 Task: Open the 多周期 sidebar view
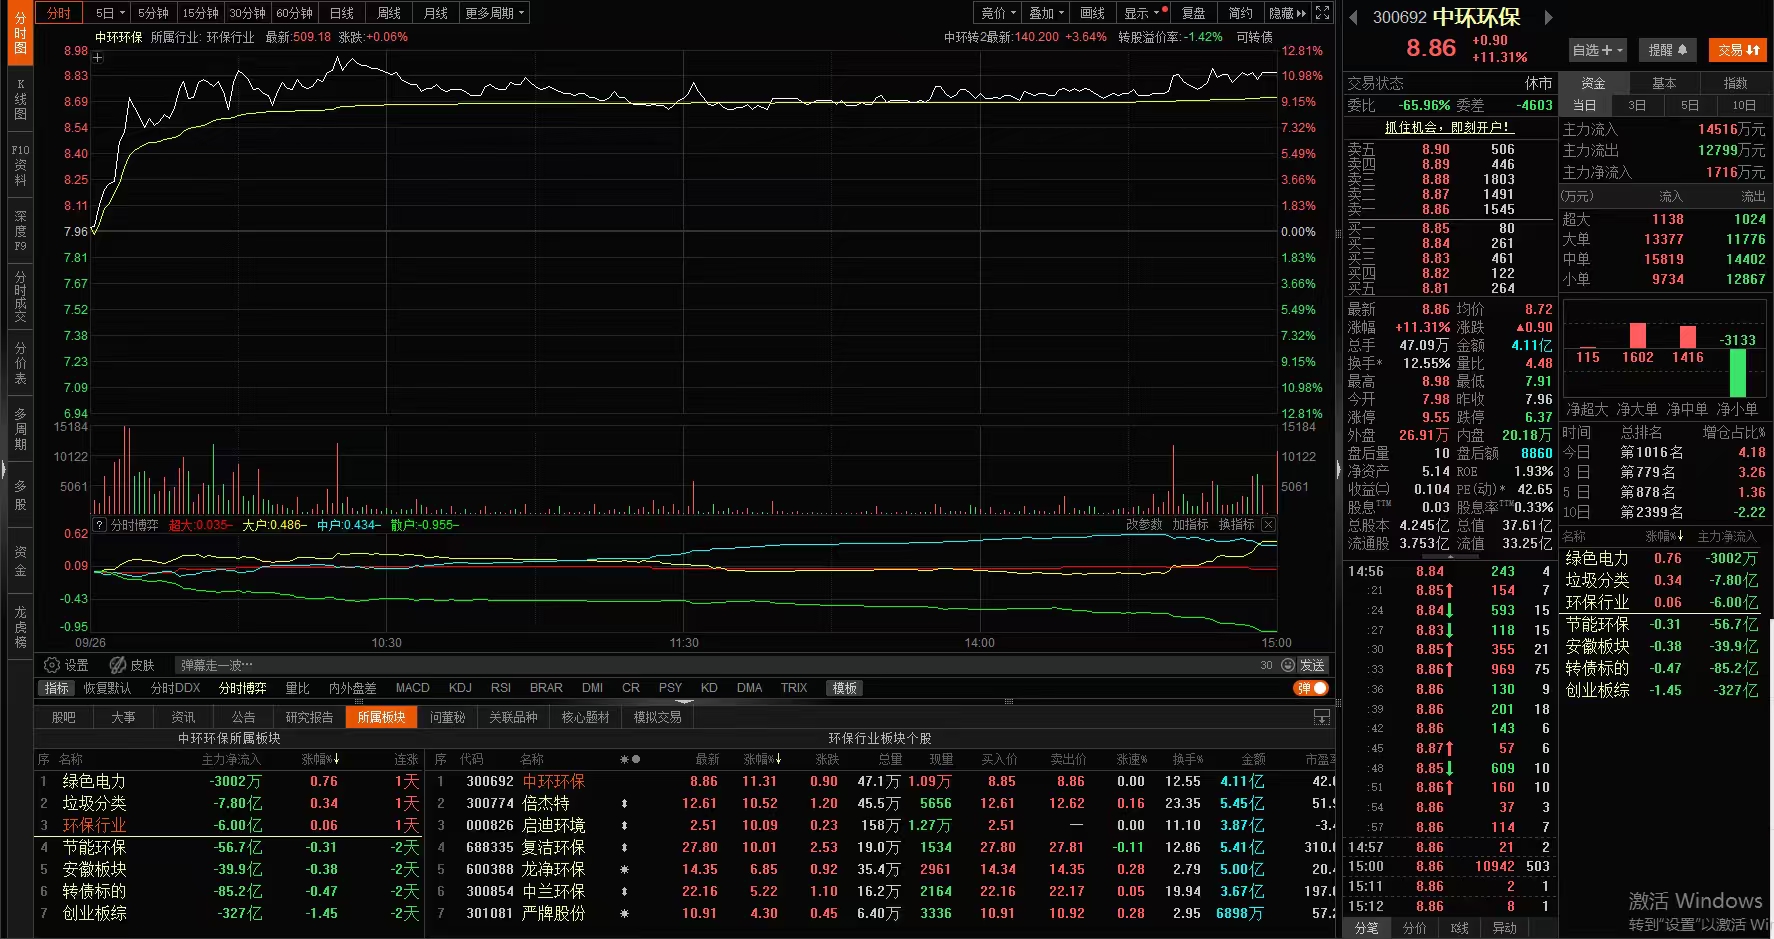pyautogui.click(x=20, y=429)
